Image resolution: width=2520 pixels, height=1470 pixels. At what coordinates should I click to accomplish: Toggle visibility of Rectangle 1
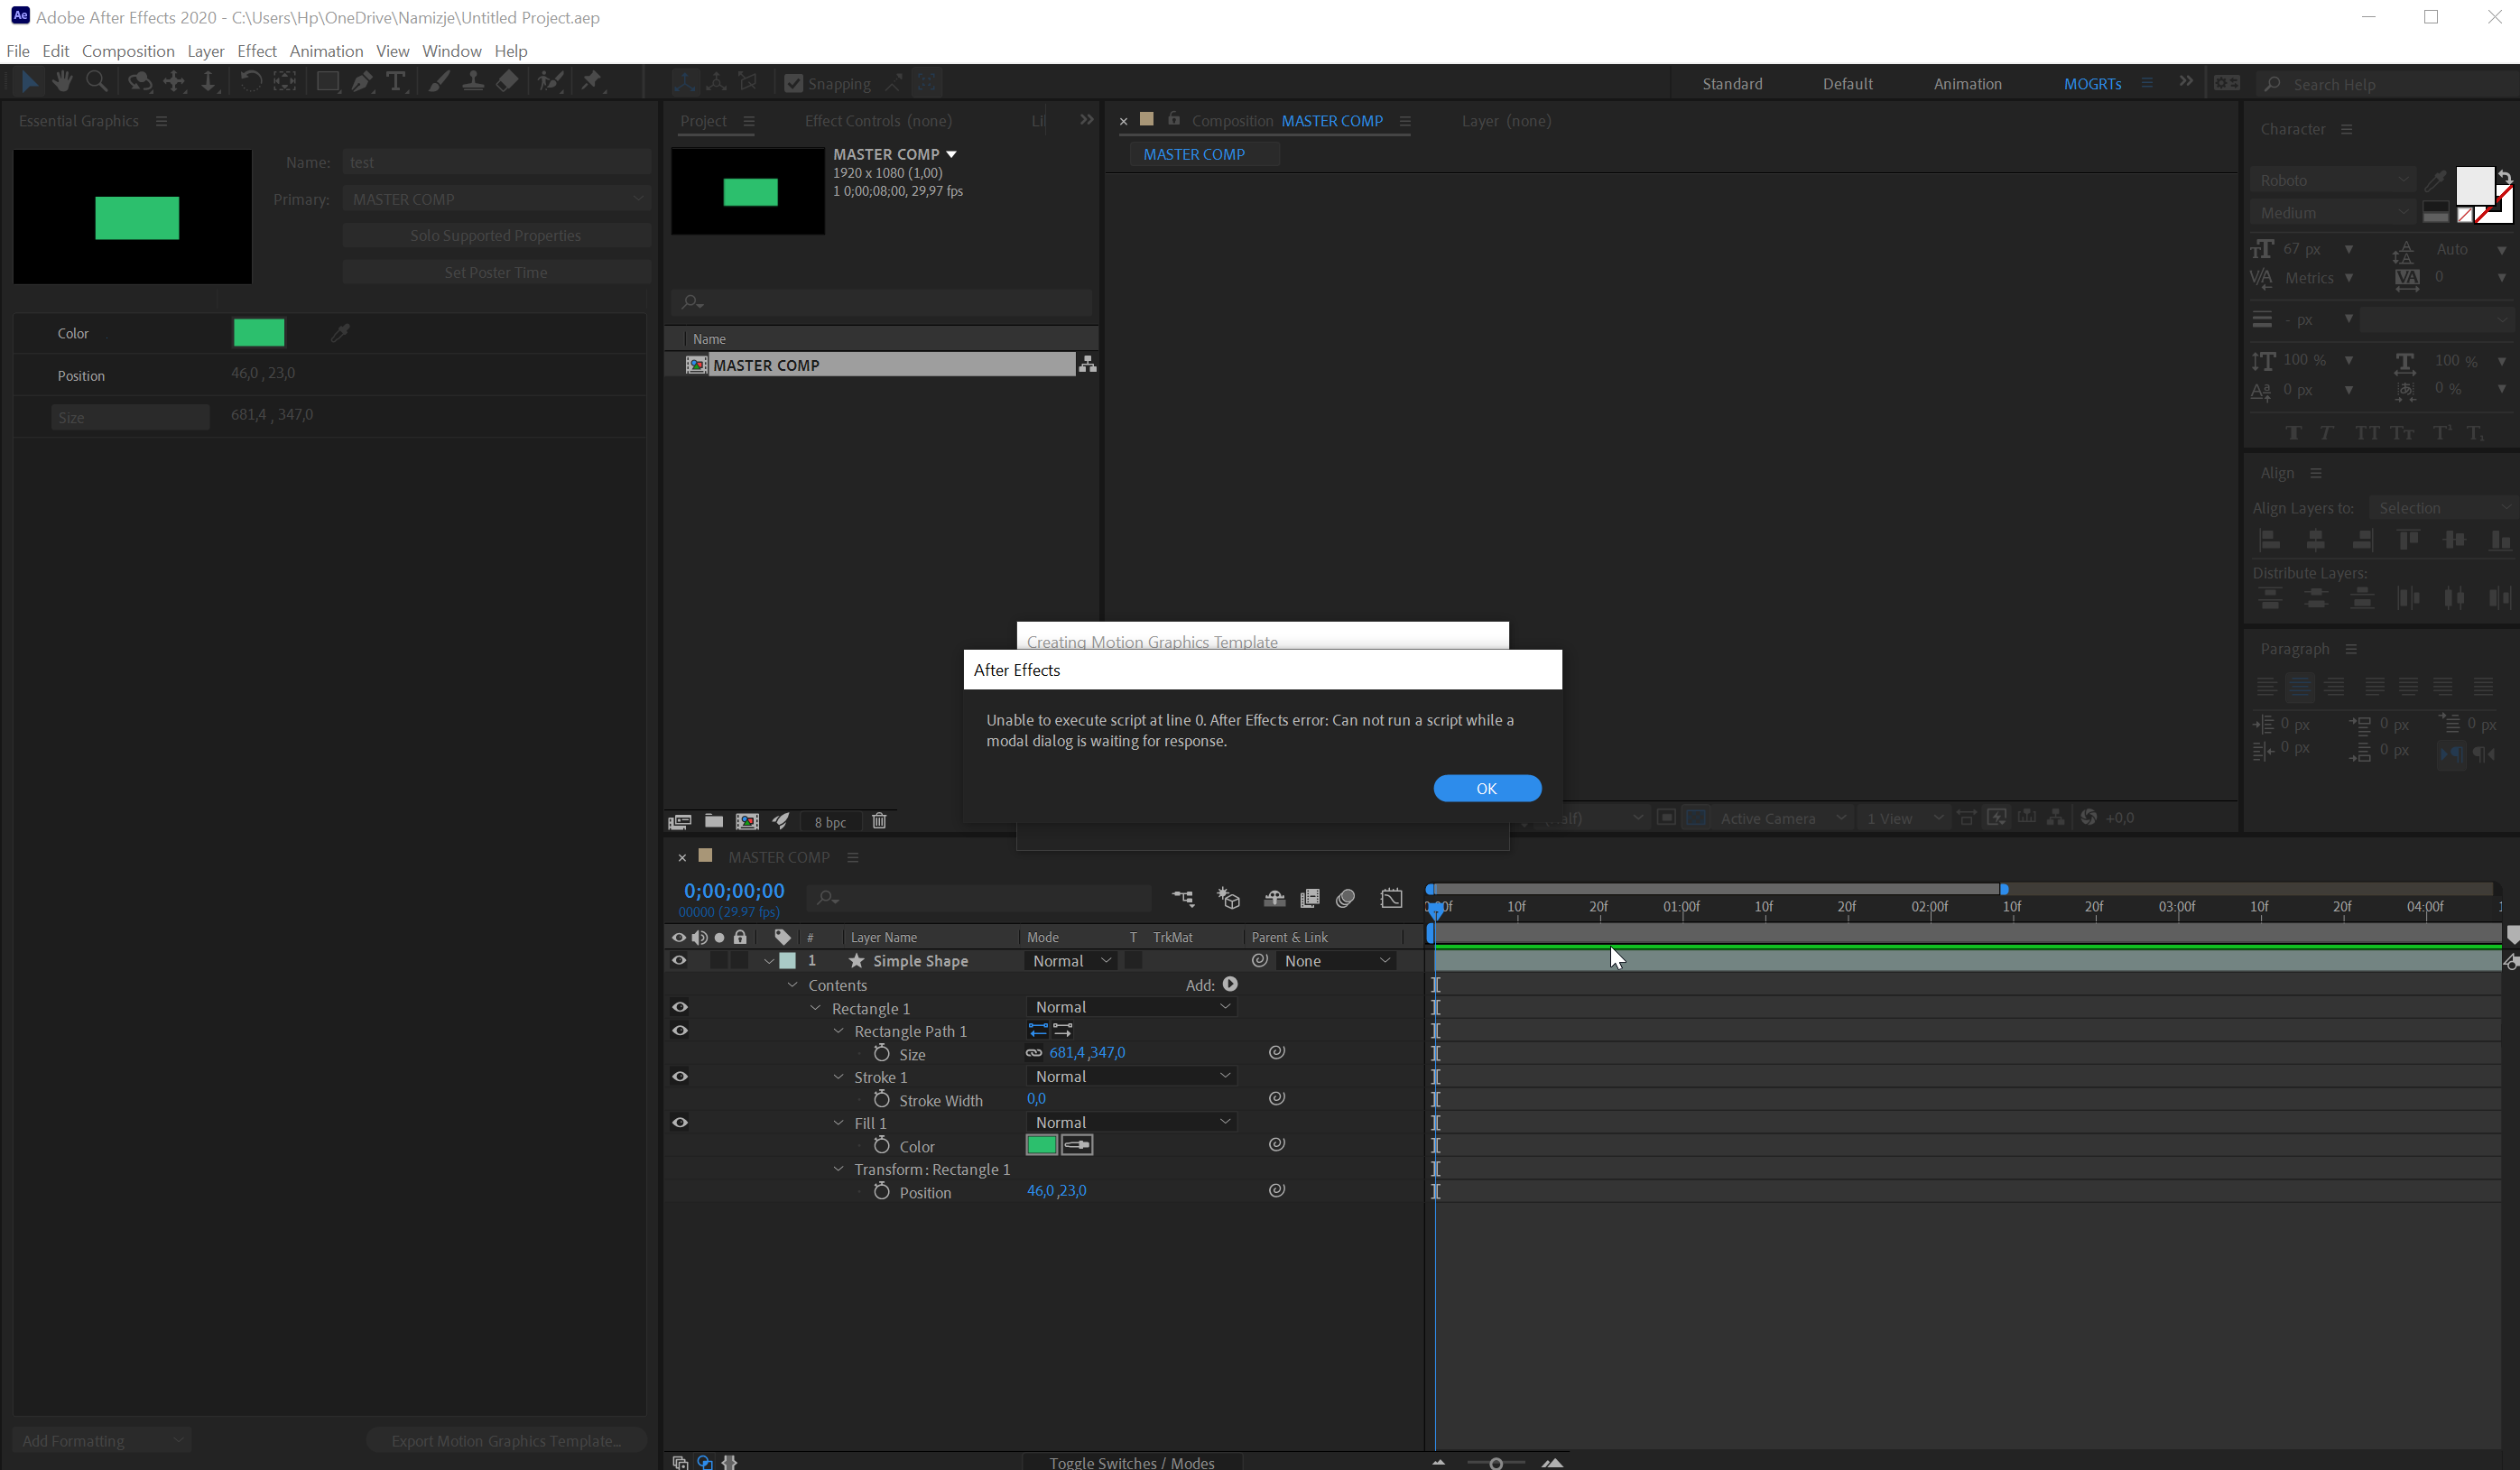[680, 1007]
